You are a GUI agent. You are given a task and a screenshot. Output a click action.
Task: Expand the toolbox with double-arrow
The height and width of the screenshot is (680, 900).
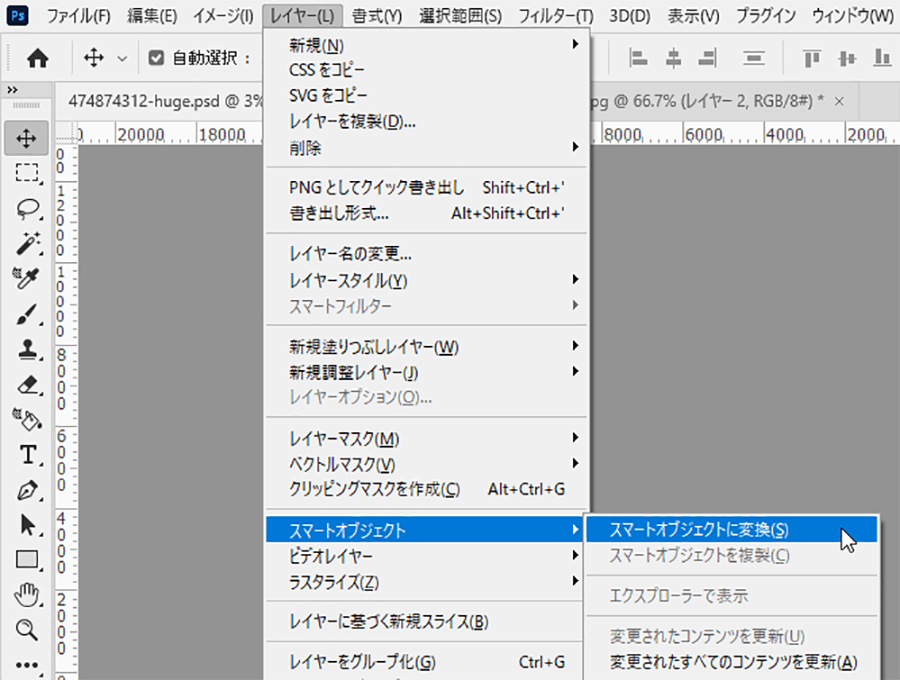13,90
